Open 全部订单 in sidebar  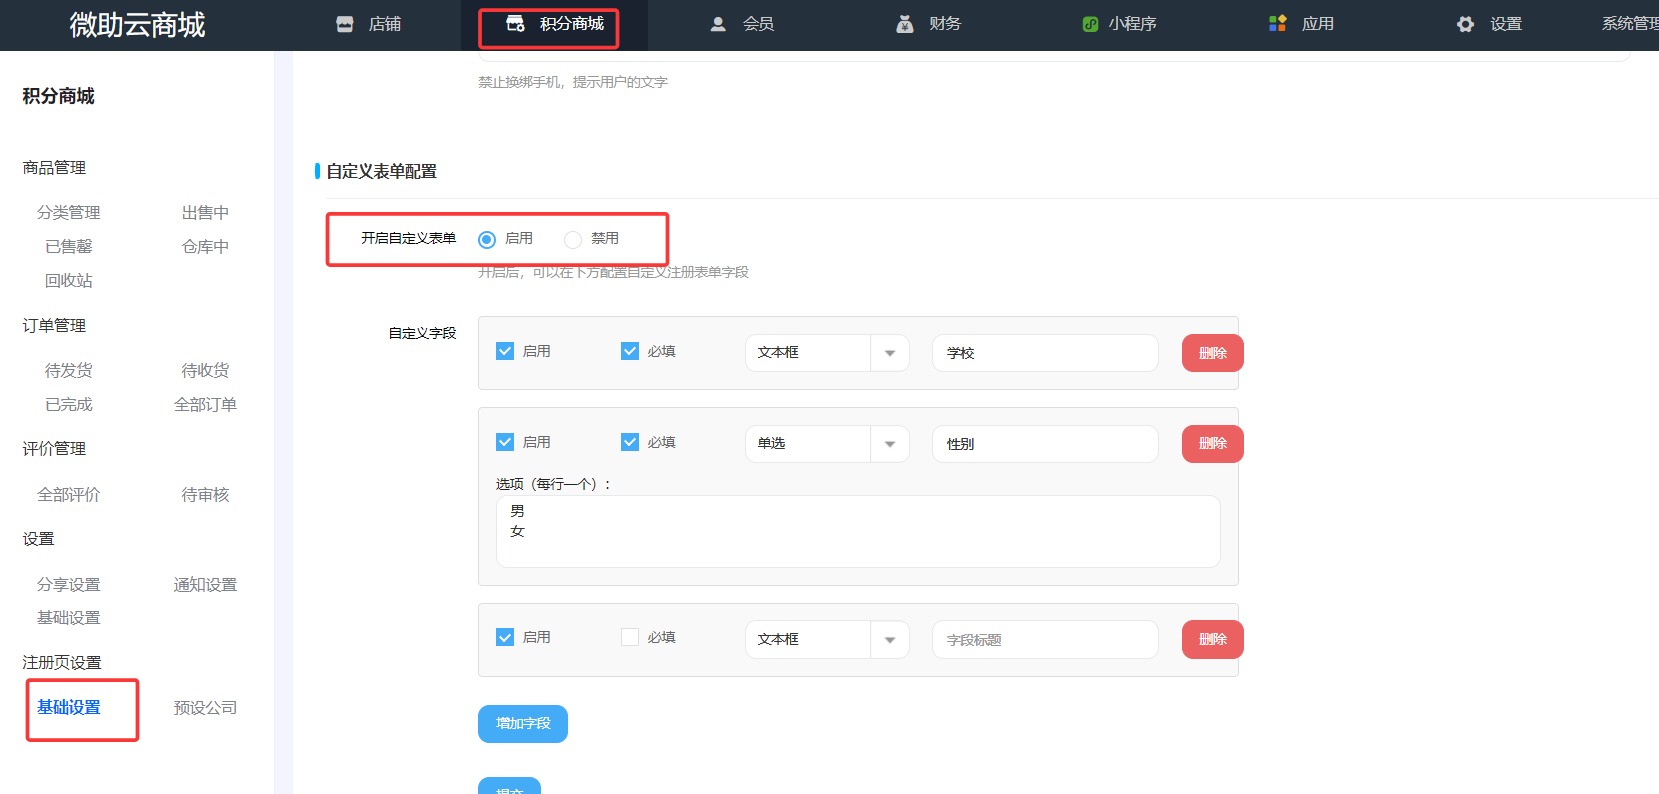coord(205,405)
